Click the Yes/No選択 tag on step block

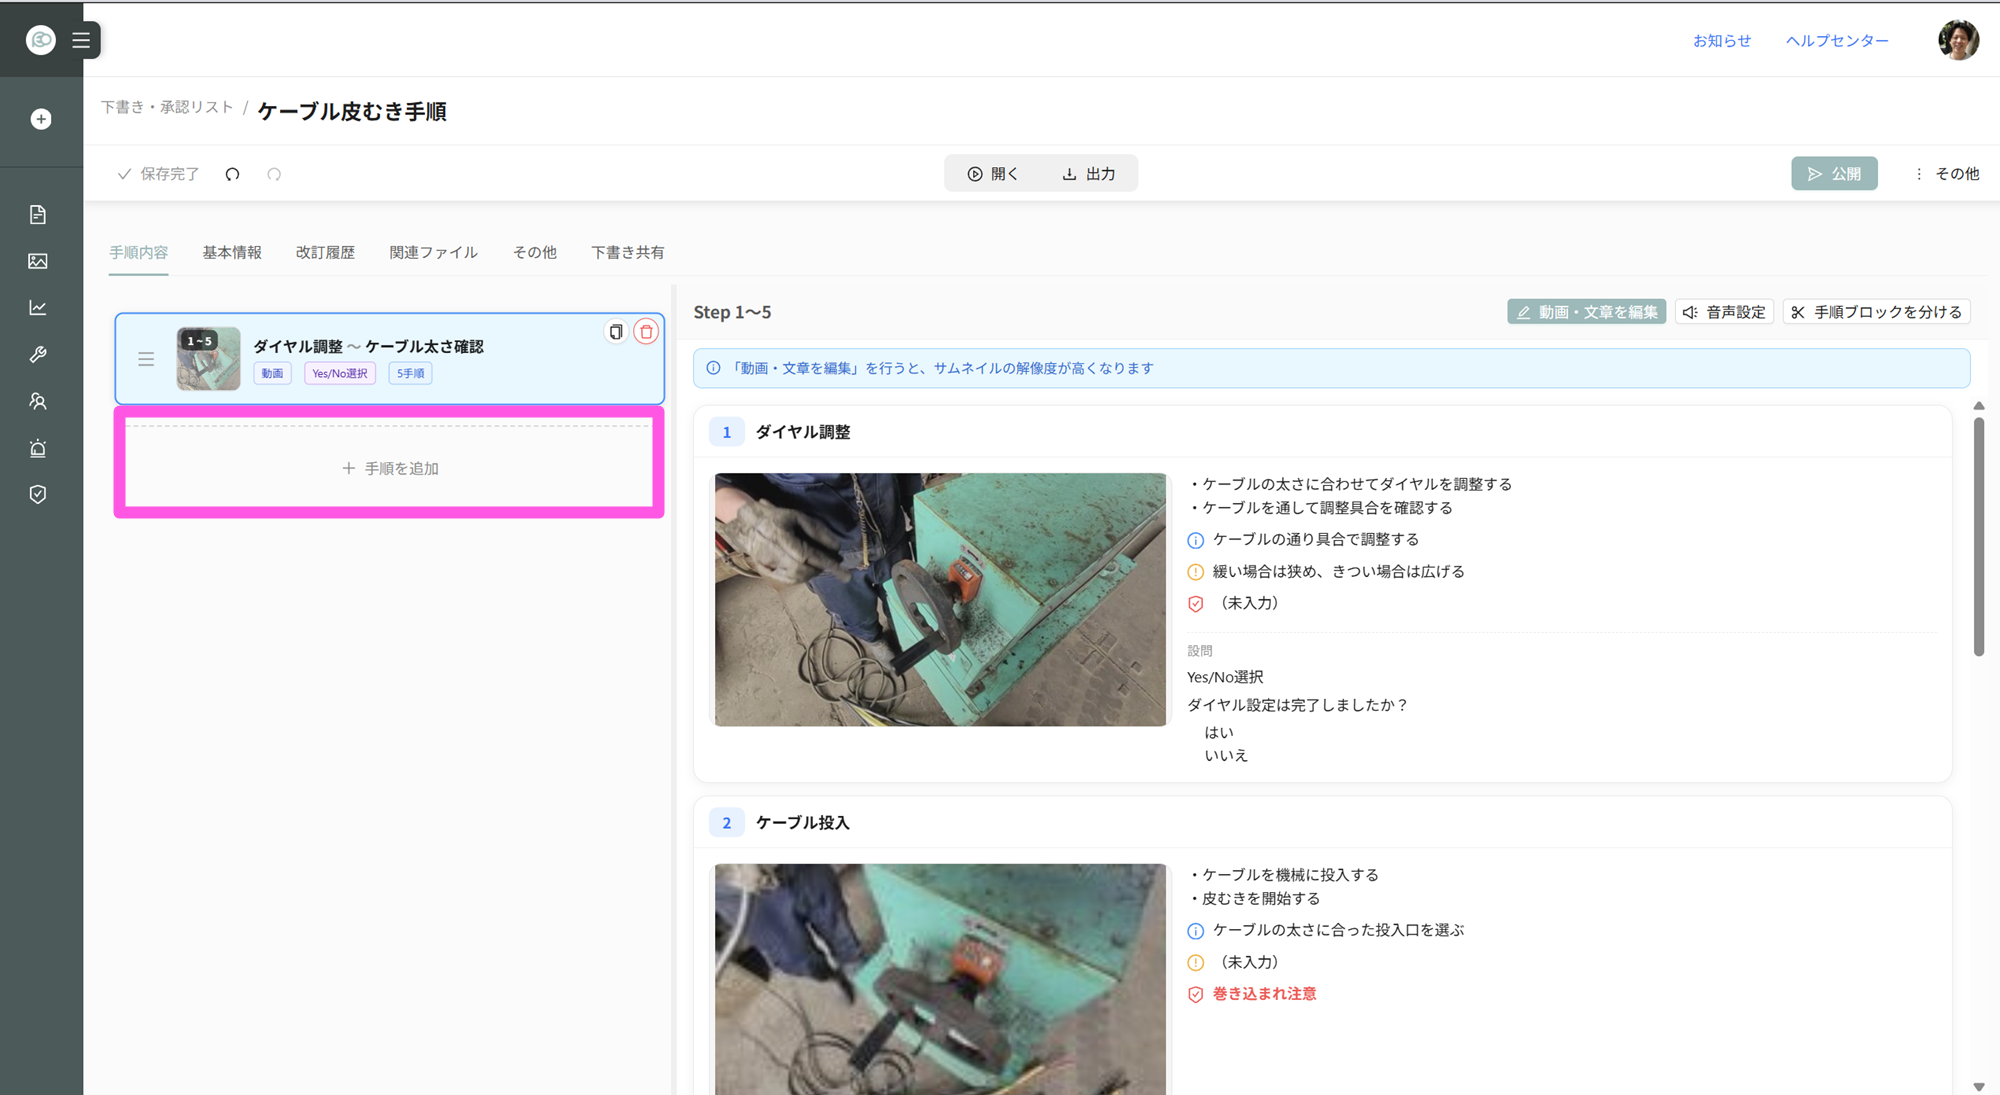coord(339,373)
